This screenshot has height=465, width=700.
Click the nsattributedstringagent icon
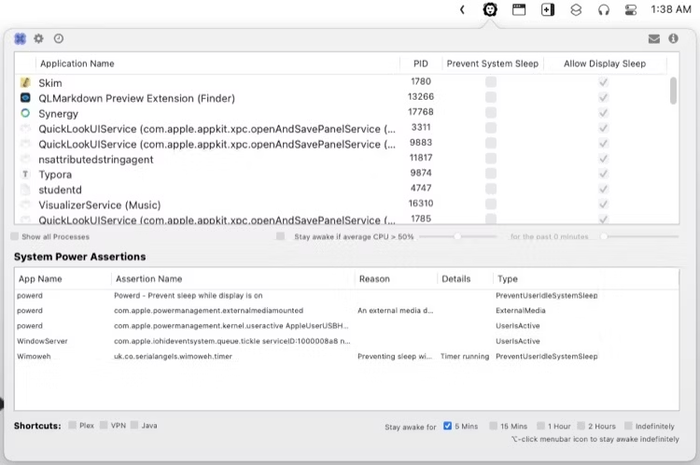point(25,159)
